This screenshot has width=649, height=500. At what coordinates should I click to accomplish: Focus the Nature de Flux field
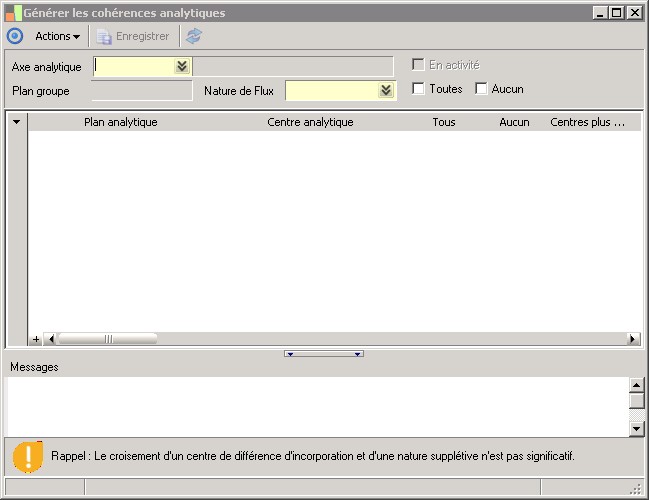click(332, 90)
